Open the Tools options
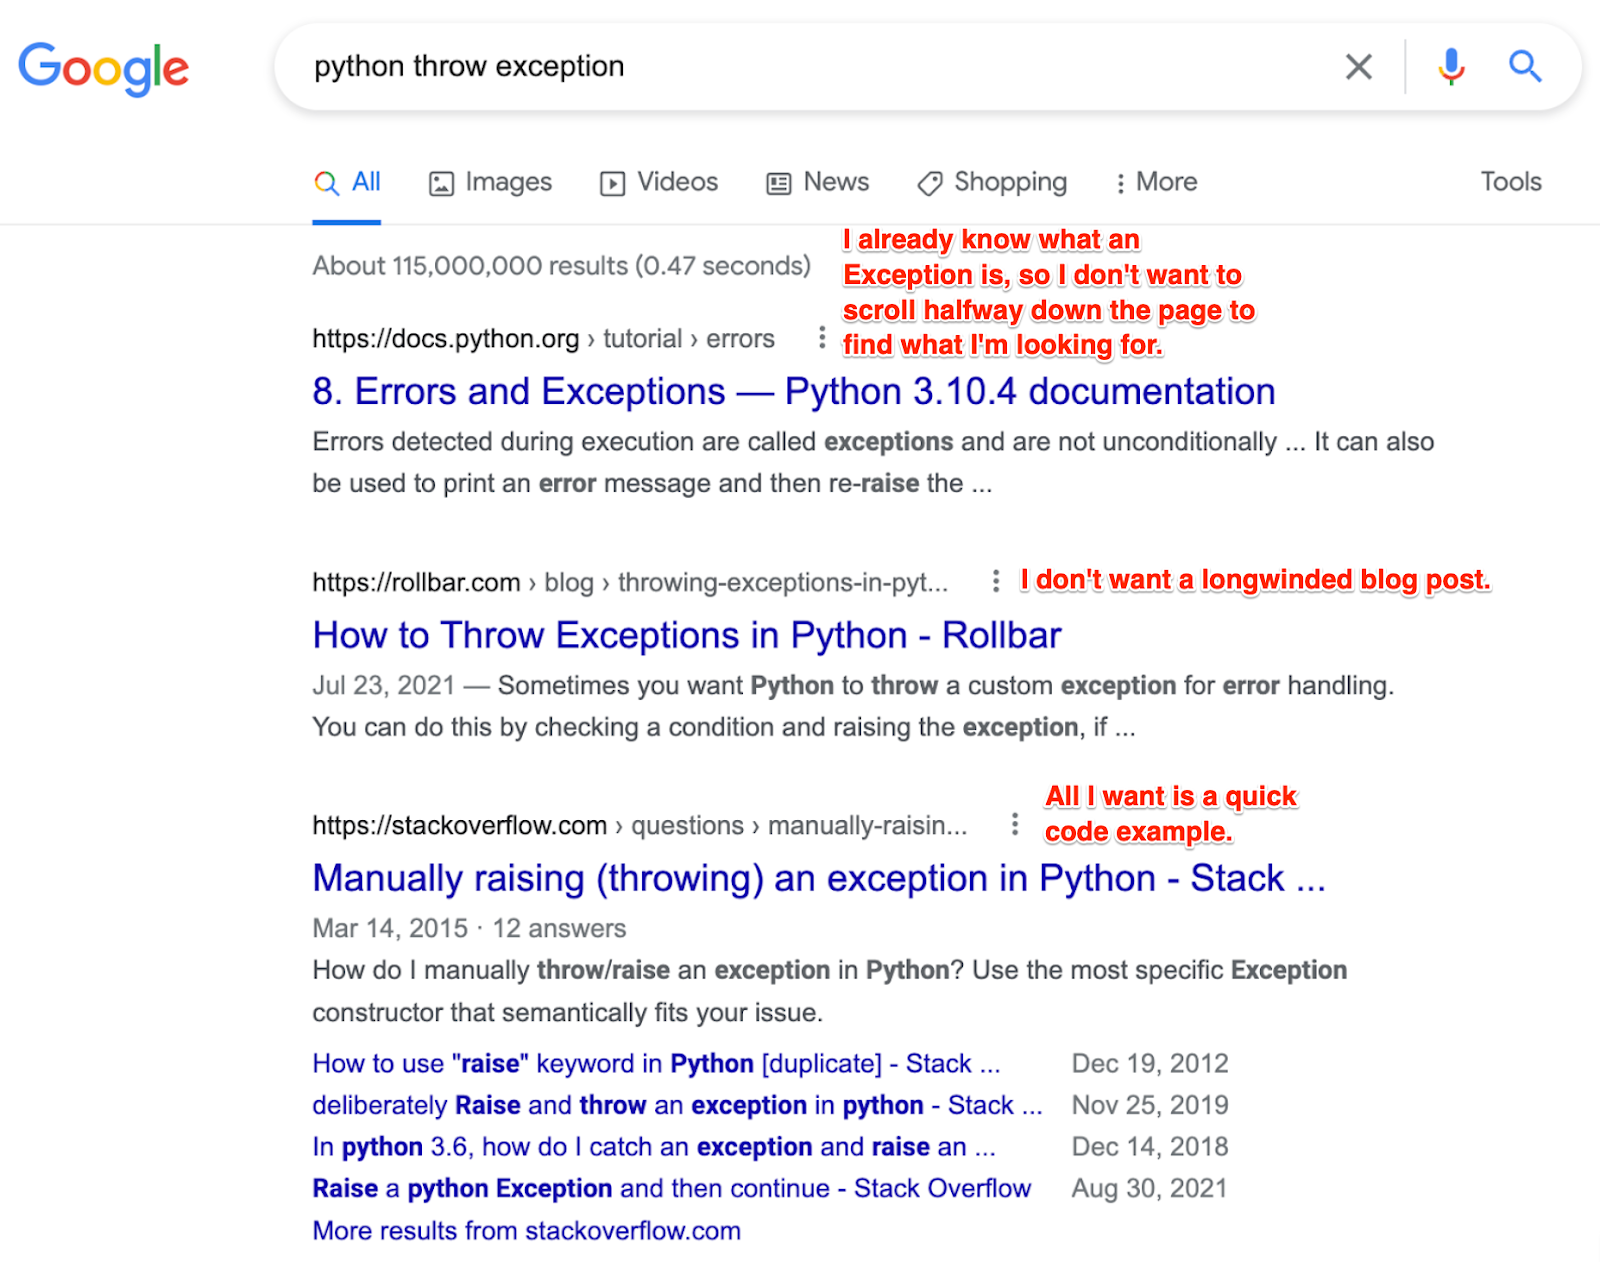 [x=1511, y=182]
